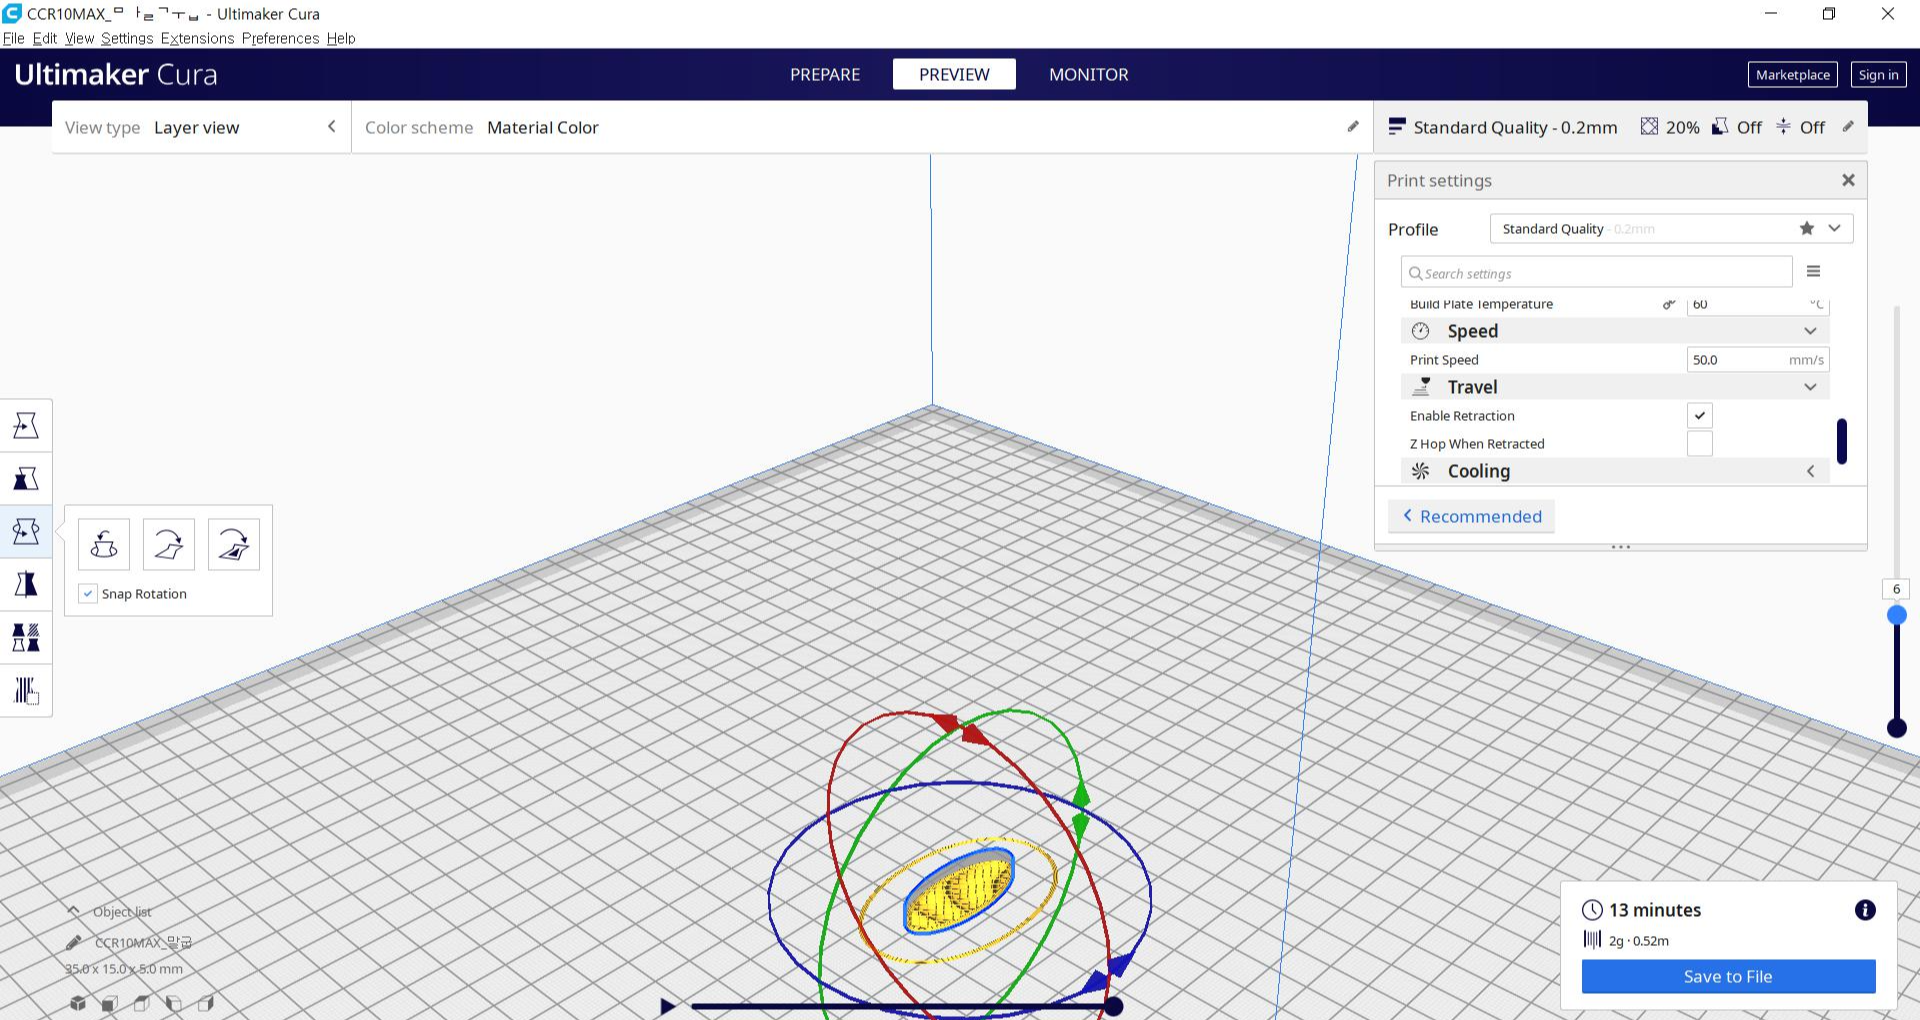Click the Sign in button
This screenshot has height=1020, width=1920.
point(1878,74)
